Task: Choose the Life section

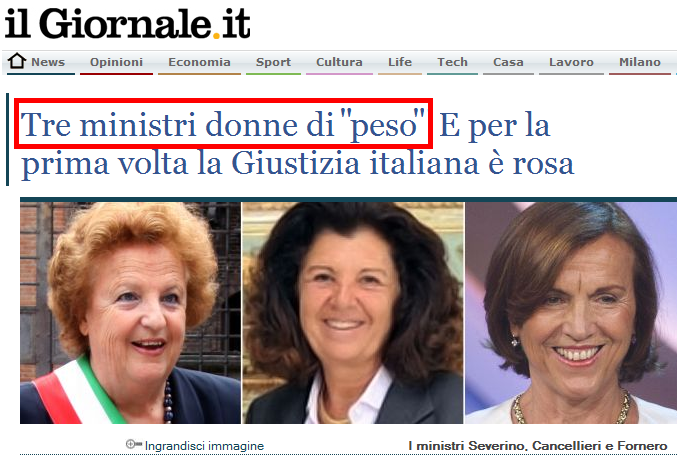Action: (400, 62)
